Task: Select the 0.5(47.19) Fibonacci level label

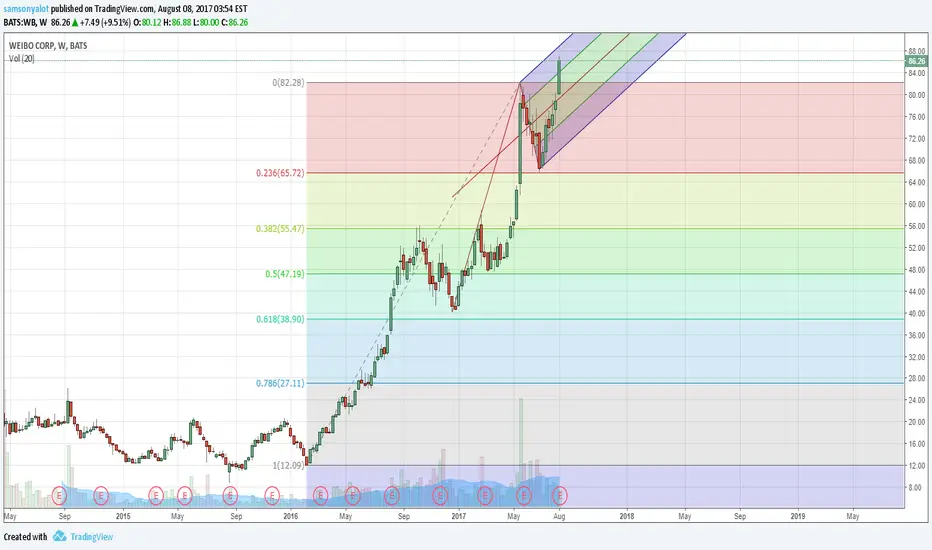Action: (x=285, y=274)
